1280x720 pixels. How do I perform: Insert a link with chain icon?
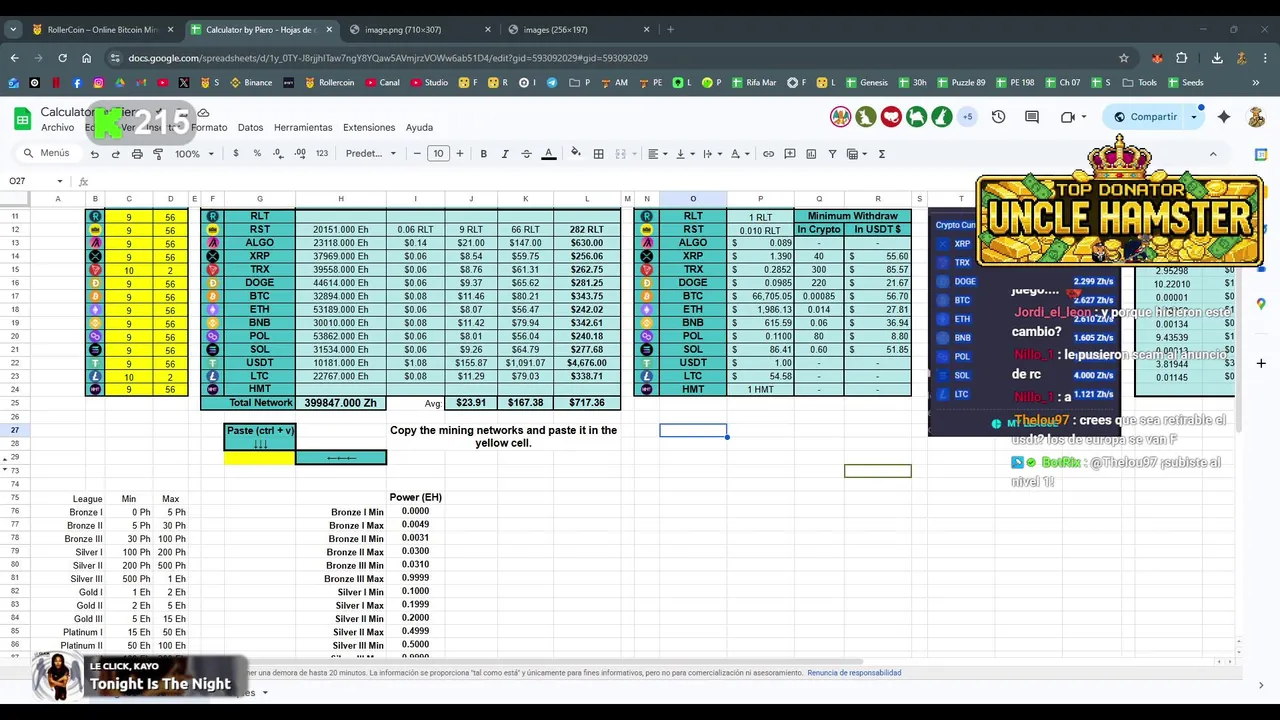point(768,154)
